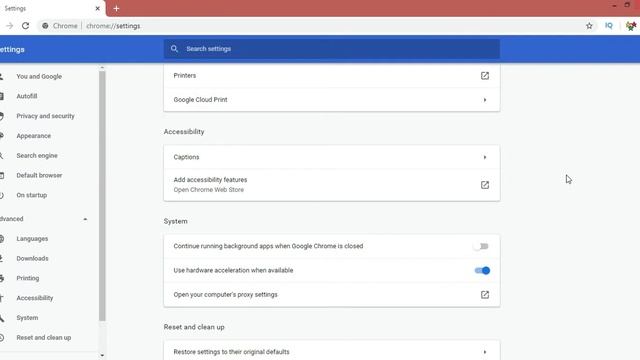Screen dimensions: 640x360
Task: Click the forward navigation arrow
Action: [x=9, y=26]
